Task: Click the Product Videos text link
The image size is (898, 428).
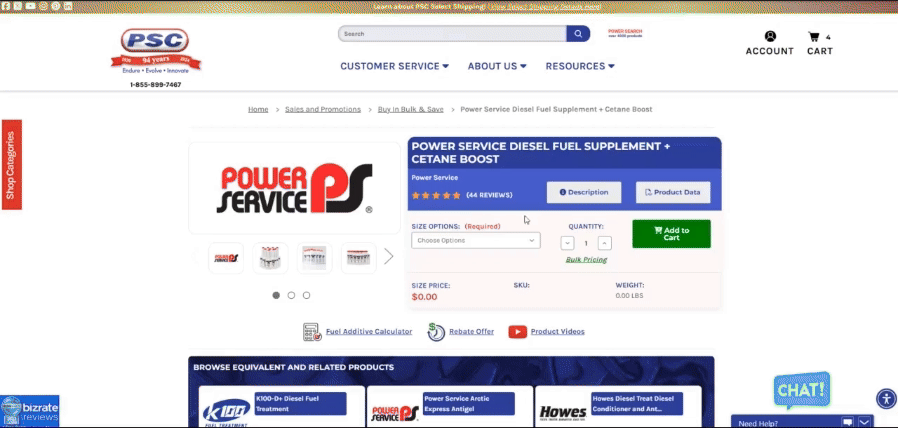Action: (558, 331)
